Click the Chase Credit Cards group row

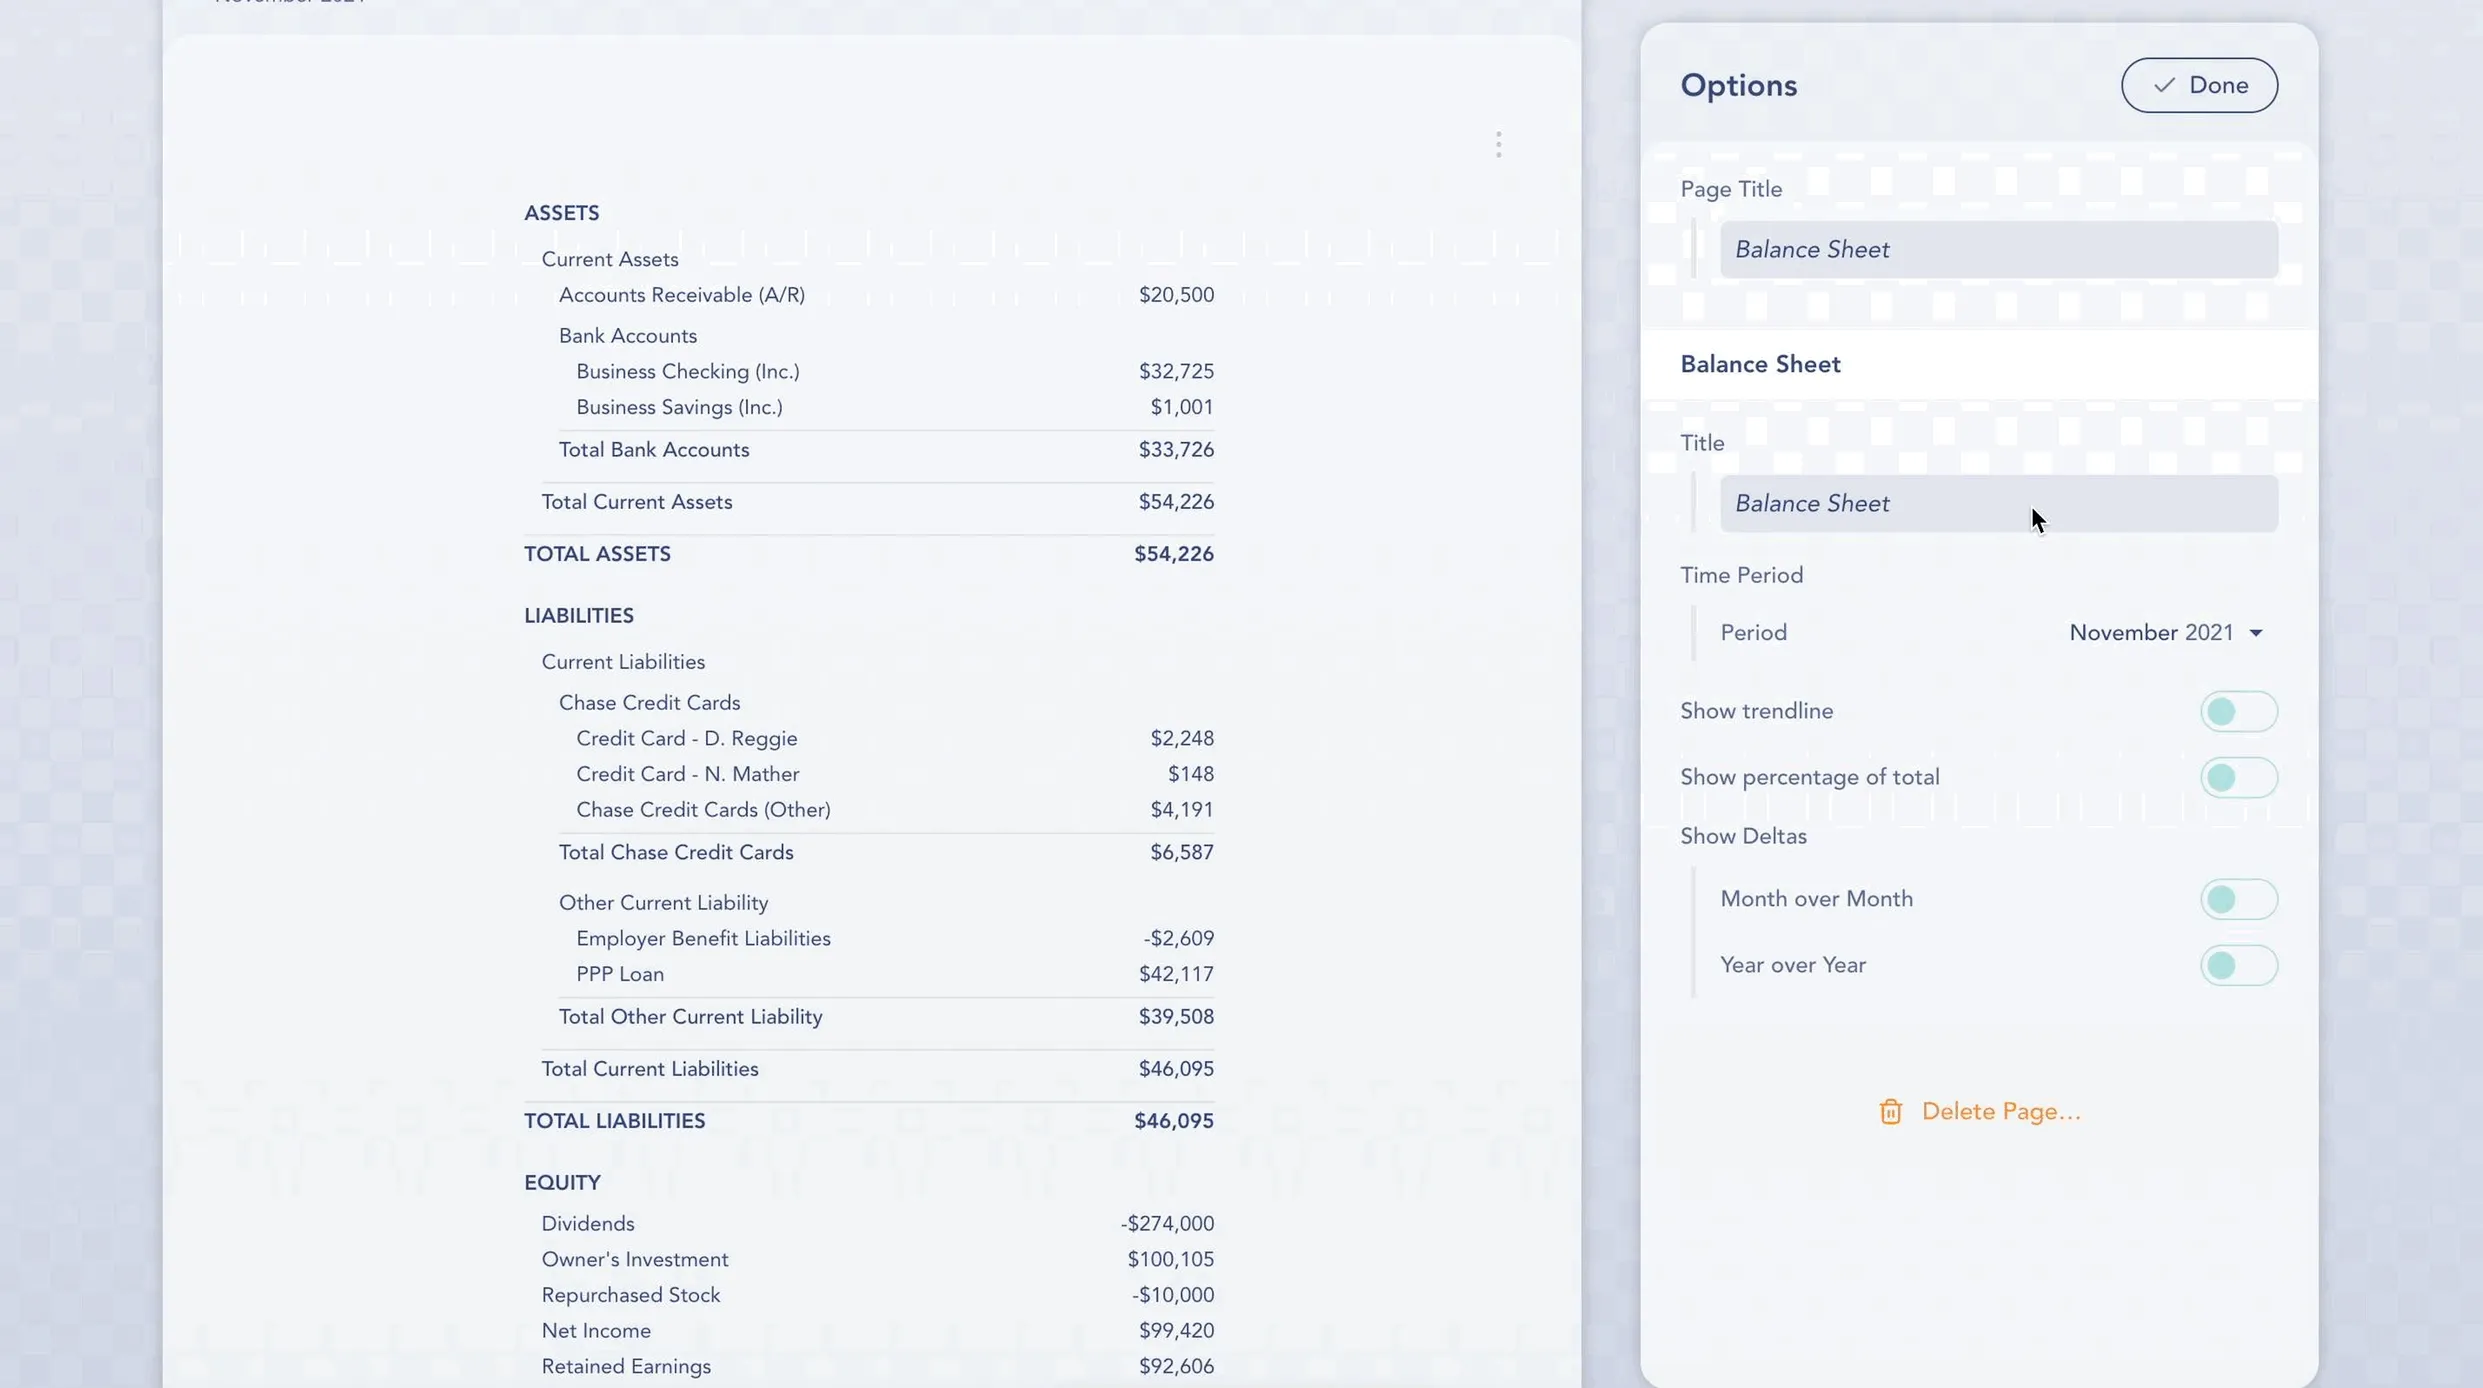coord(649,703)
